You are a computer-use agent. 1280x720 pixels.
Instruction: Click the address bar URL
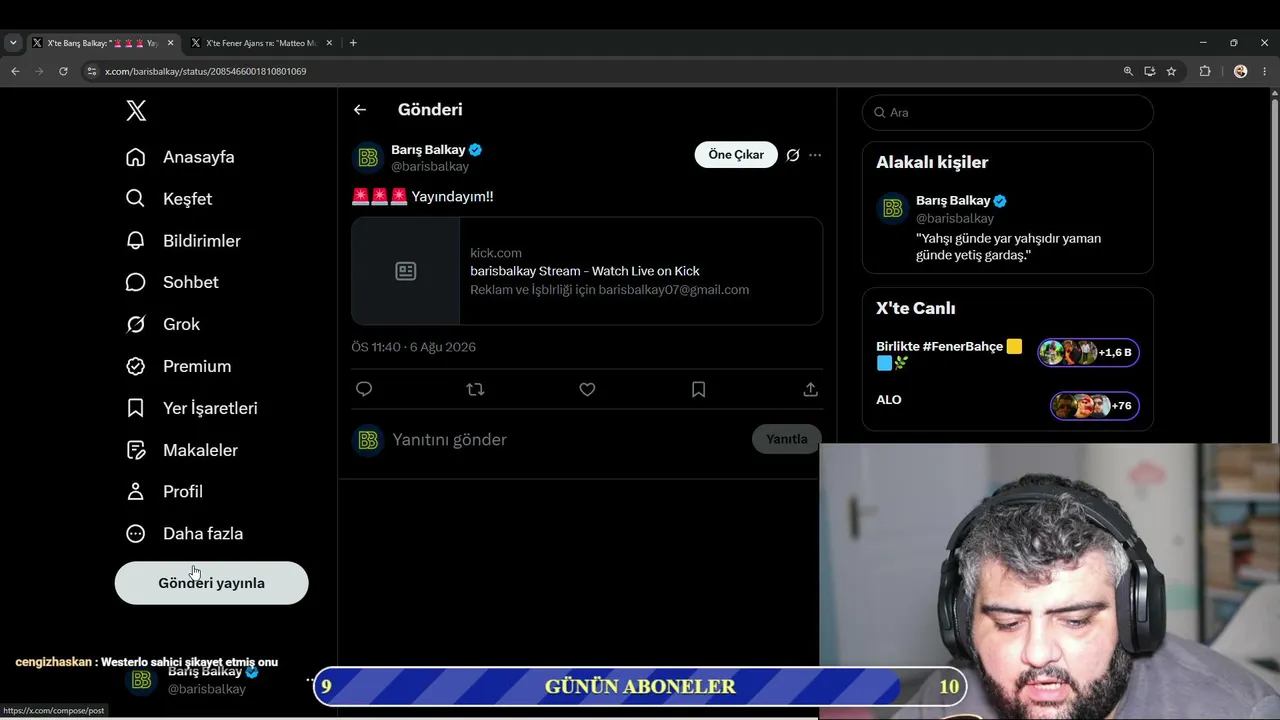tap(206, 71)
